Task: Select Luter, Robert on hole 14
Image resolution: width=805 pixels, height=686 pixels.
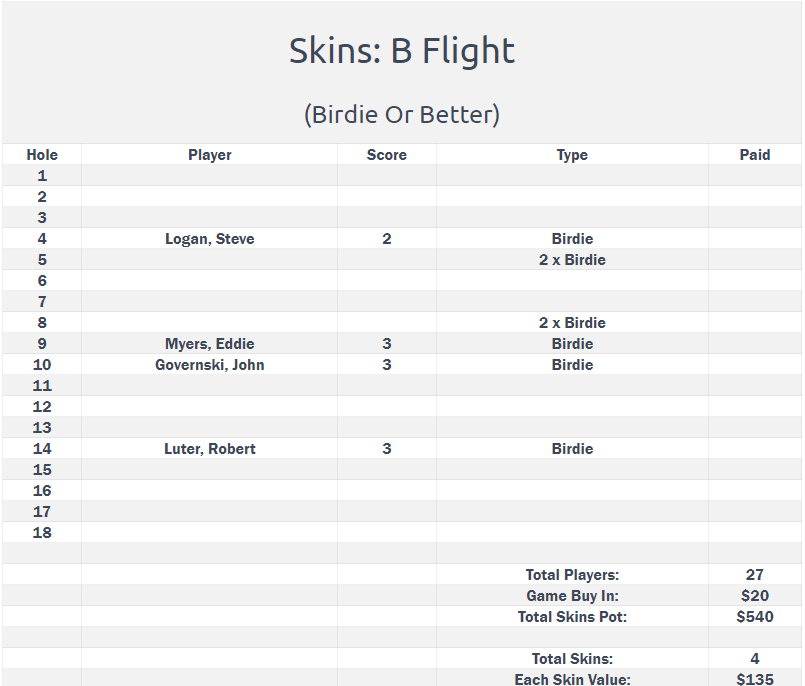Action: (209, 449)
